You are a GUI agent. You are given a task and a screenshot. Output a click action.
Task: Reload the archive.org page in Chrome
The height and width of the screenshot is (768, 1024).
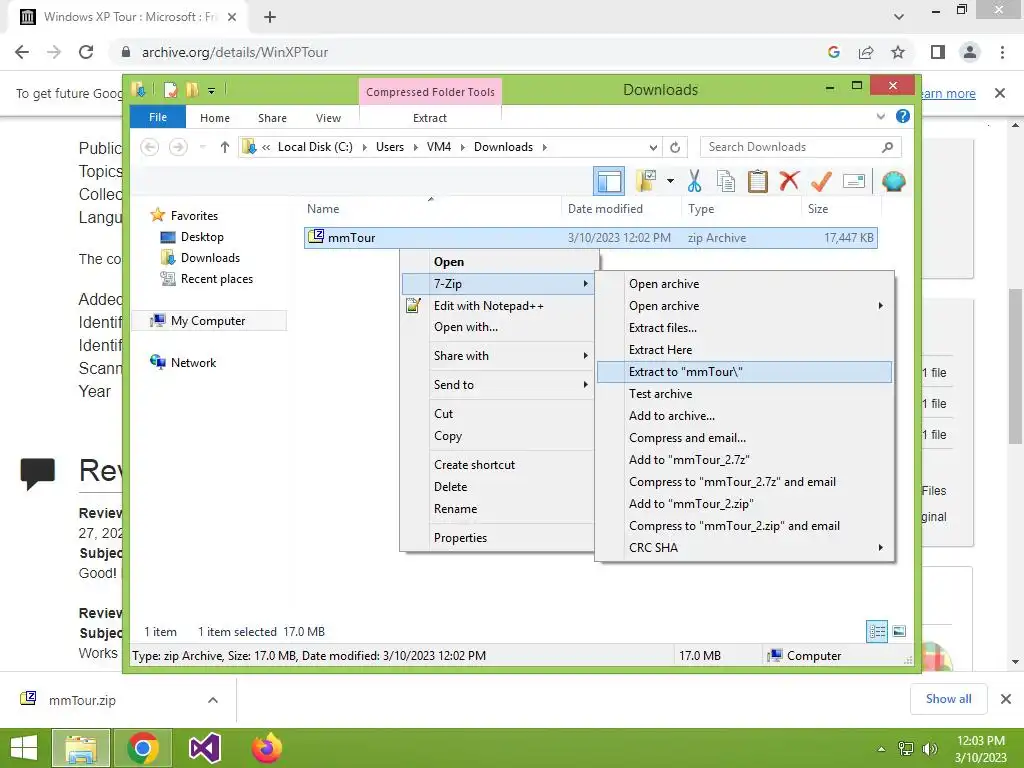point(86,52)
